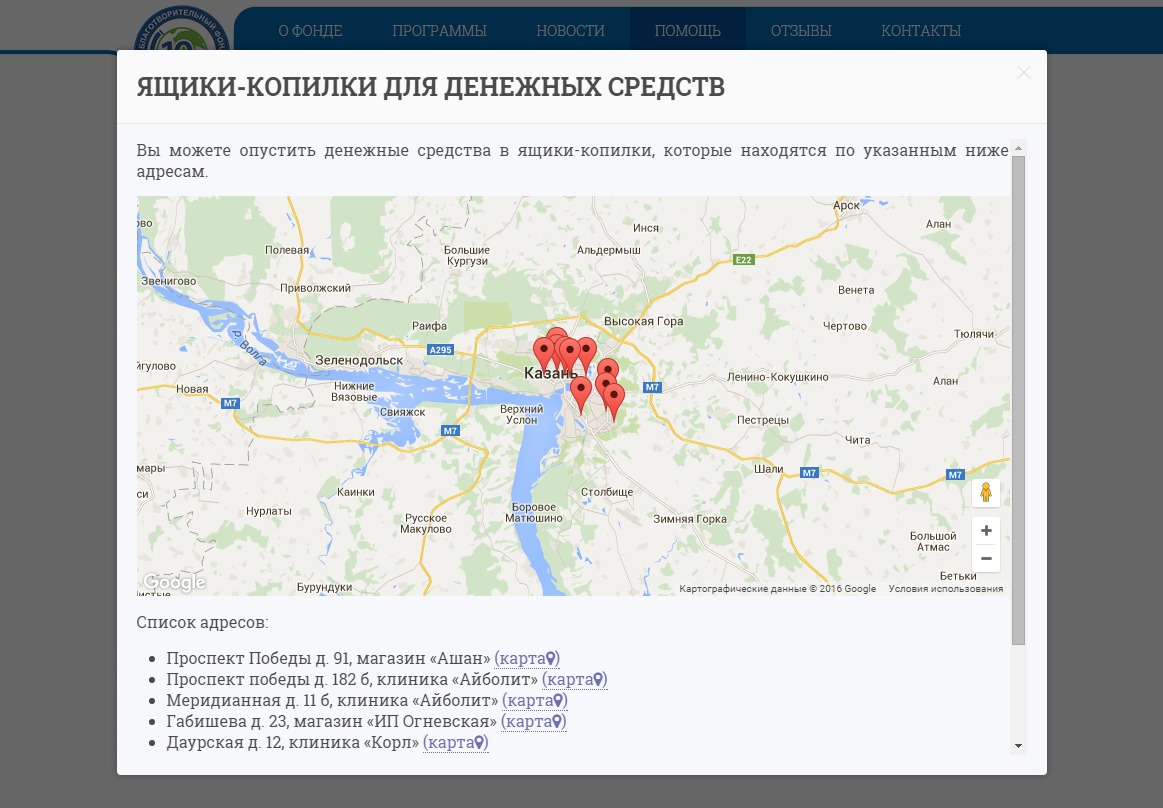1163x808 pixels.
Task: Open map link for Габишева д. 23
Action: (x=534, y=720)
